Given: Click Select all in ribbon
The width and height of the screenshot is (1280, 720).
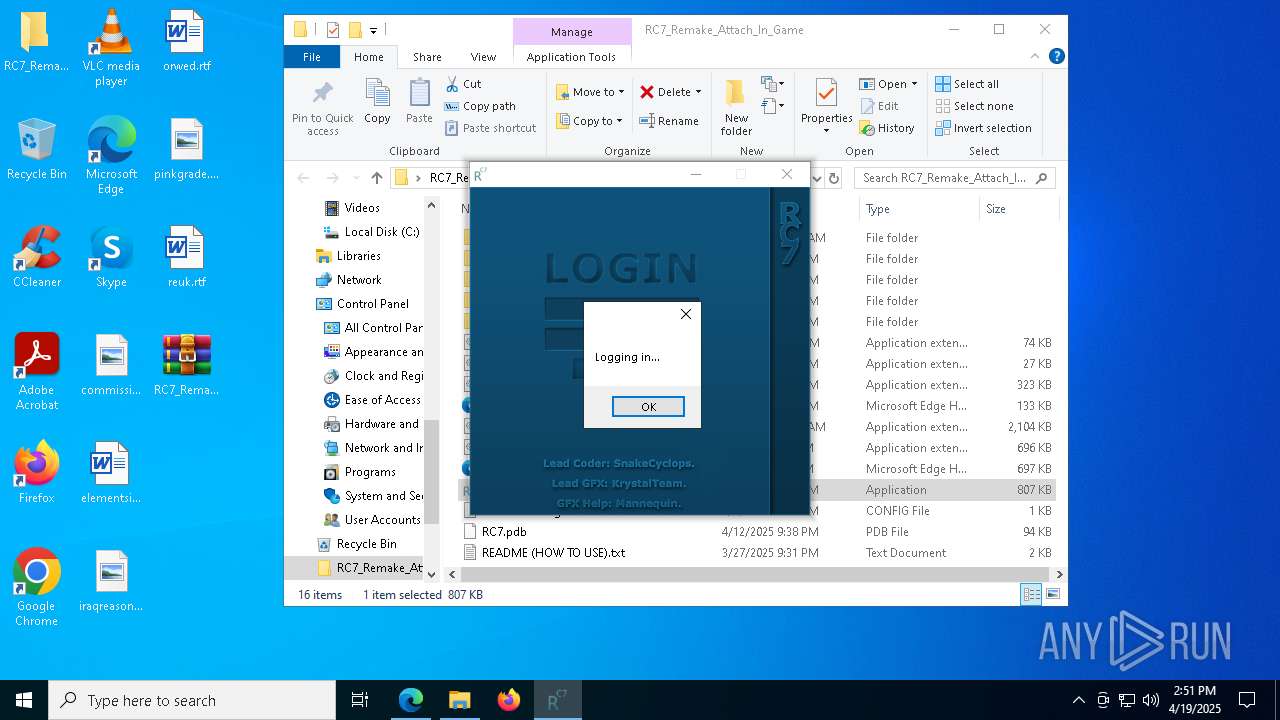Looking at the screenshot, I should [967, 84].
